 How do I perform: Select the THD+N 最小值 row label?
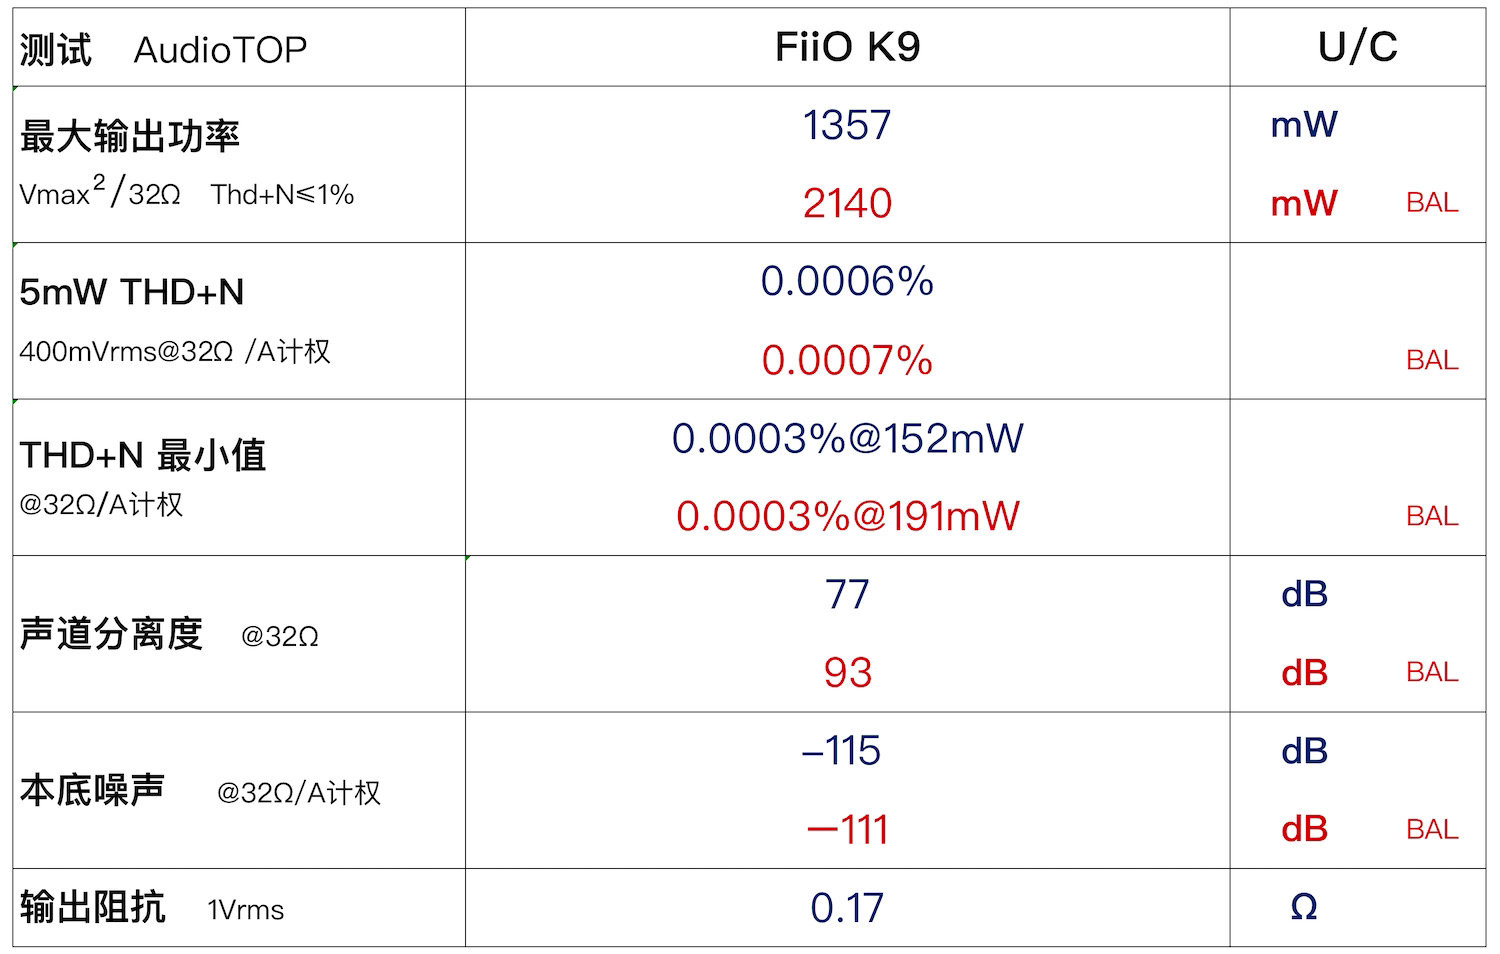(143, 455)
